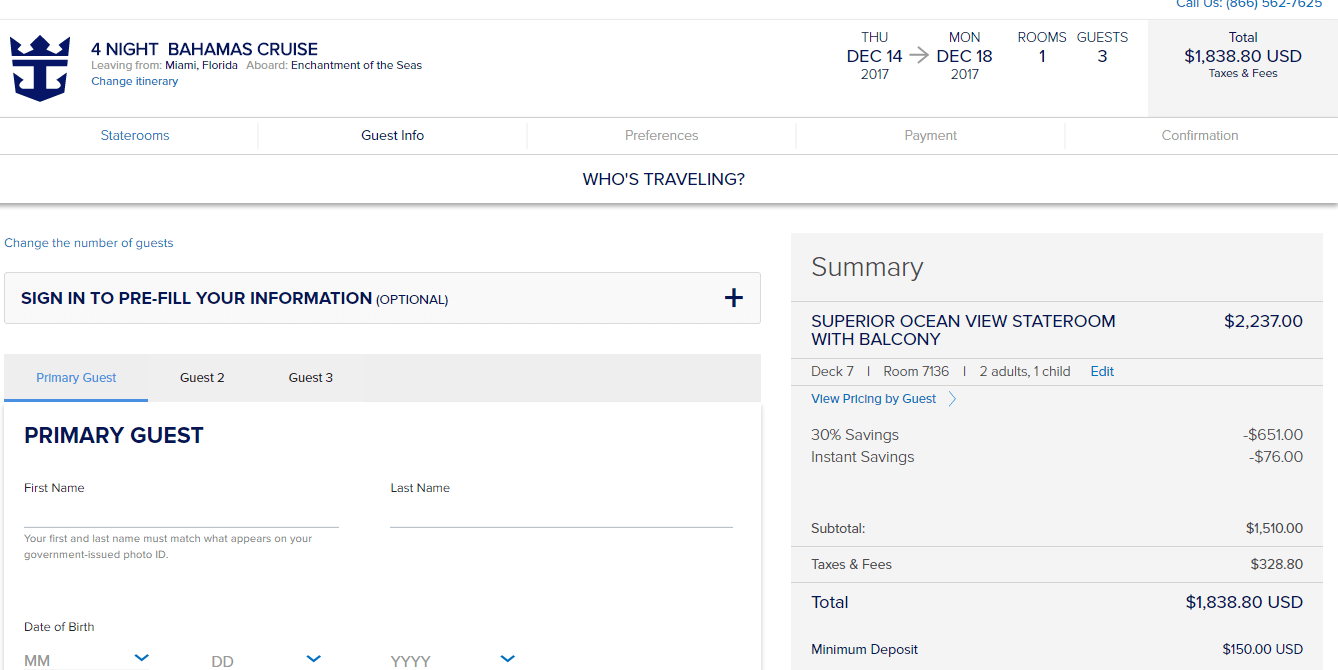The image size is (1338, 670).
Task: Open the birth month MM dropdown
Action: pyautogui.click(x=141, y=658)
